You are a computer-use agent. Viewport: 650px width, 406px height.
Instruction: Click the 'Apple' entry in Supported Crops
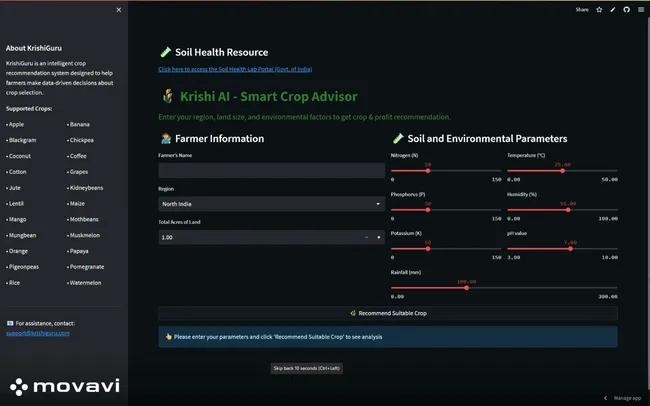16,124
